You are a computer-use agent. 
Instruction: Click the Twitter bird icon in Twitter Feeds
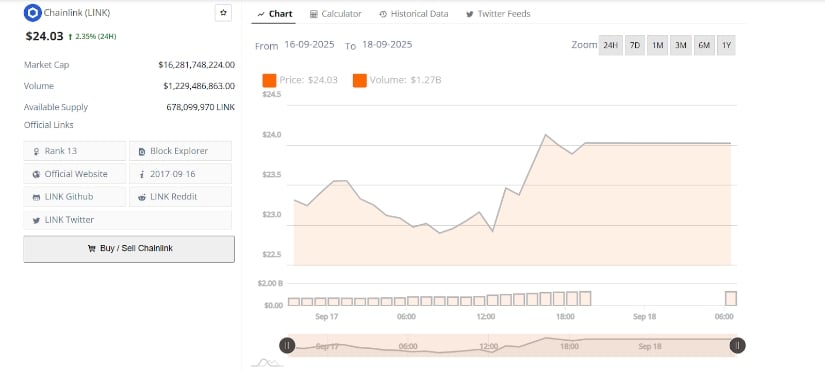(469, 14)
